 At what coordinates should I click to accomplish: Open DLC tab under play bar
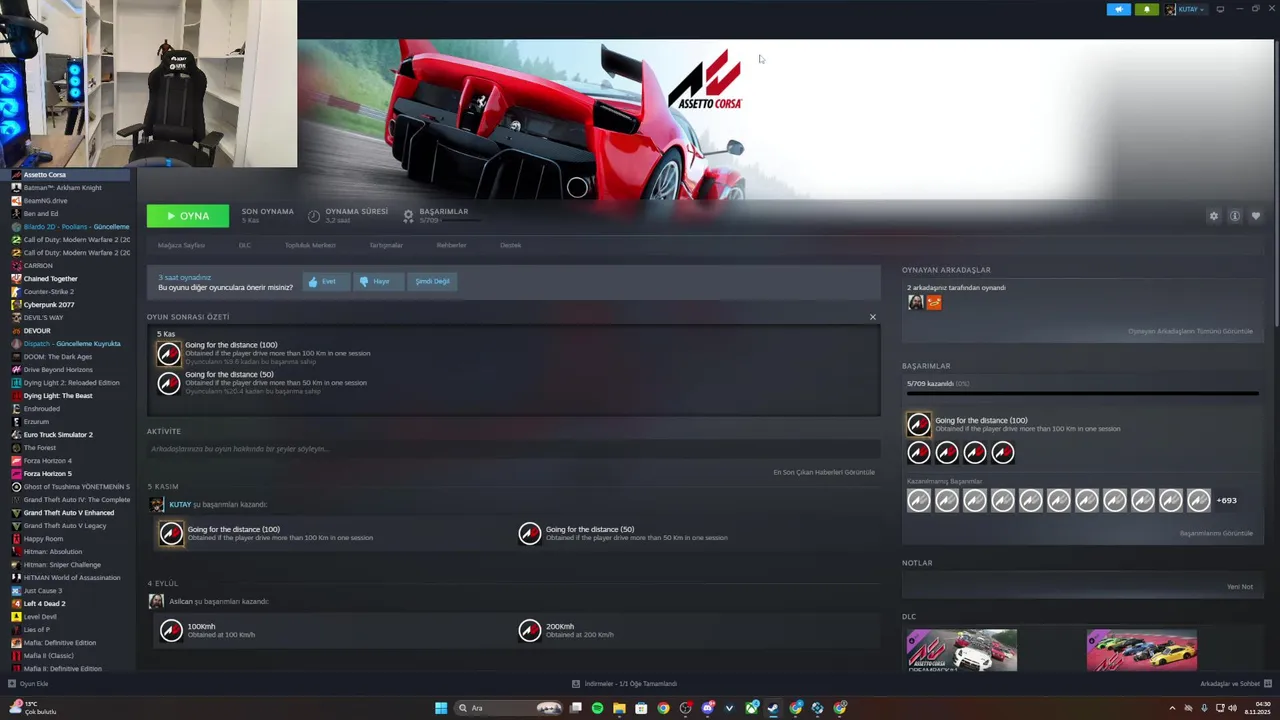pyautogui.click(x=245, y=245)
